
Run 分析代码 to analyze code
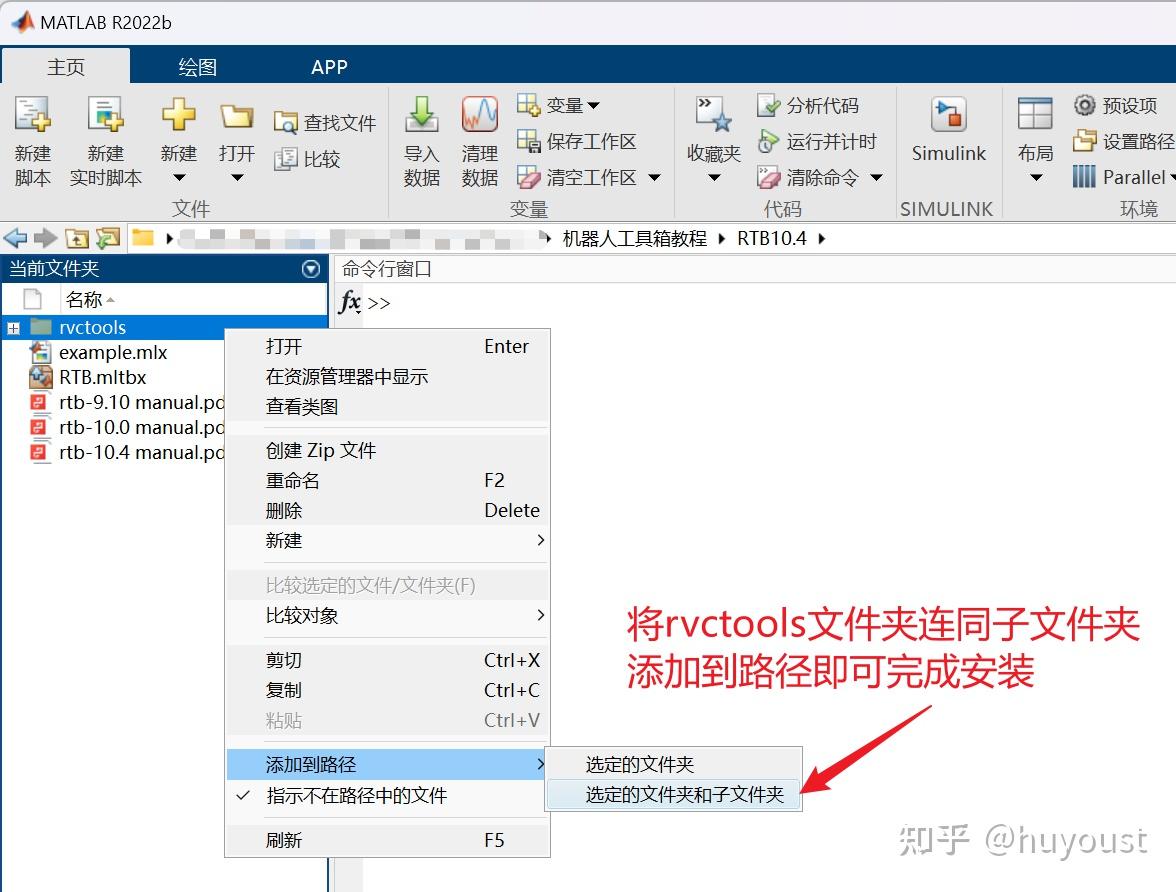pyautogui.click(x=822, y=104)
